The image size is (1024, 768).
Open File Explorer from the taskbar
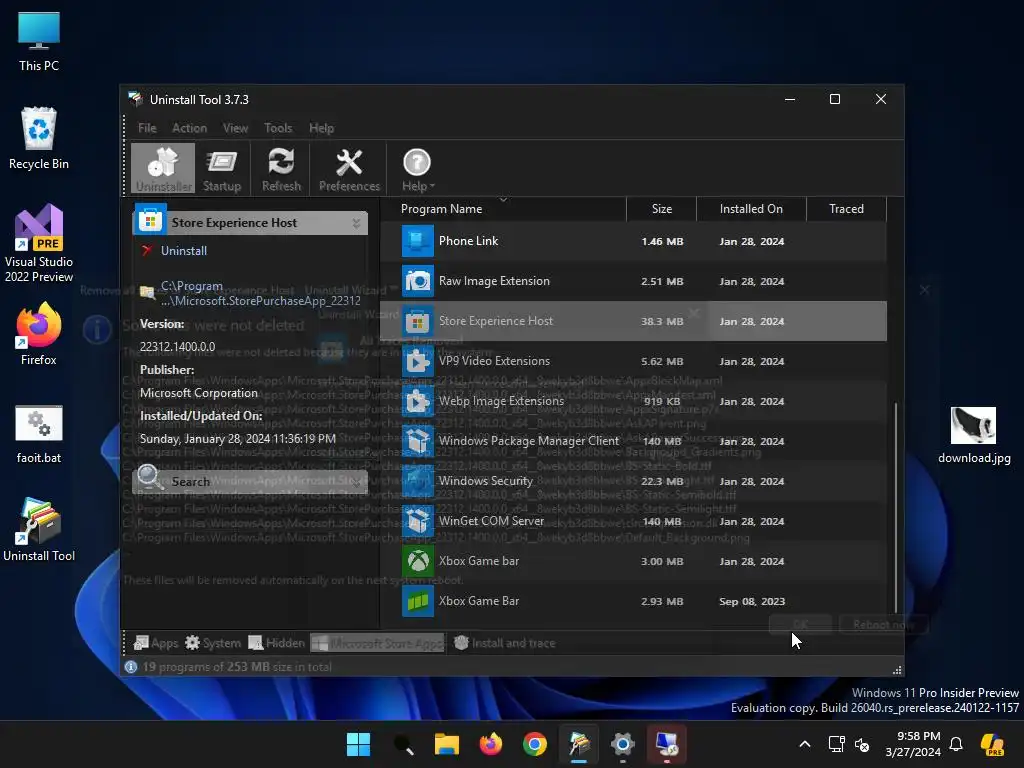point(447,744)
